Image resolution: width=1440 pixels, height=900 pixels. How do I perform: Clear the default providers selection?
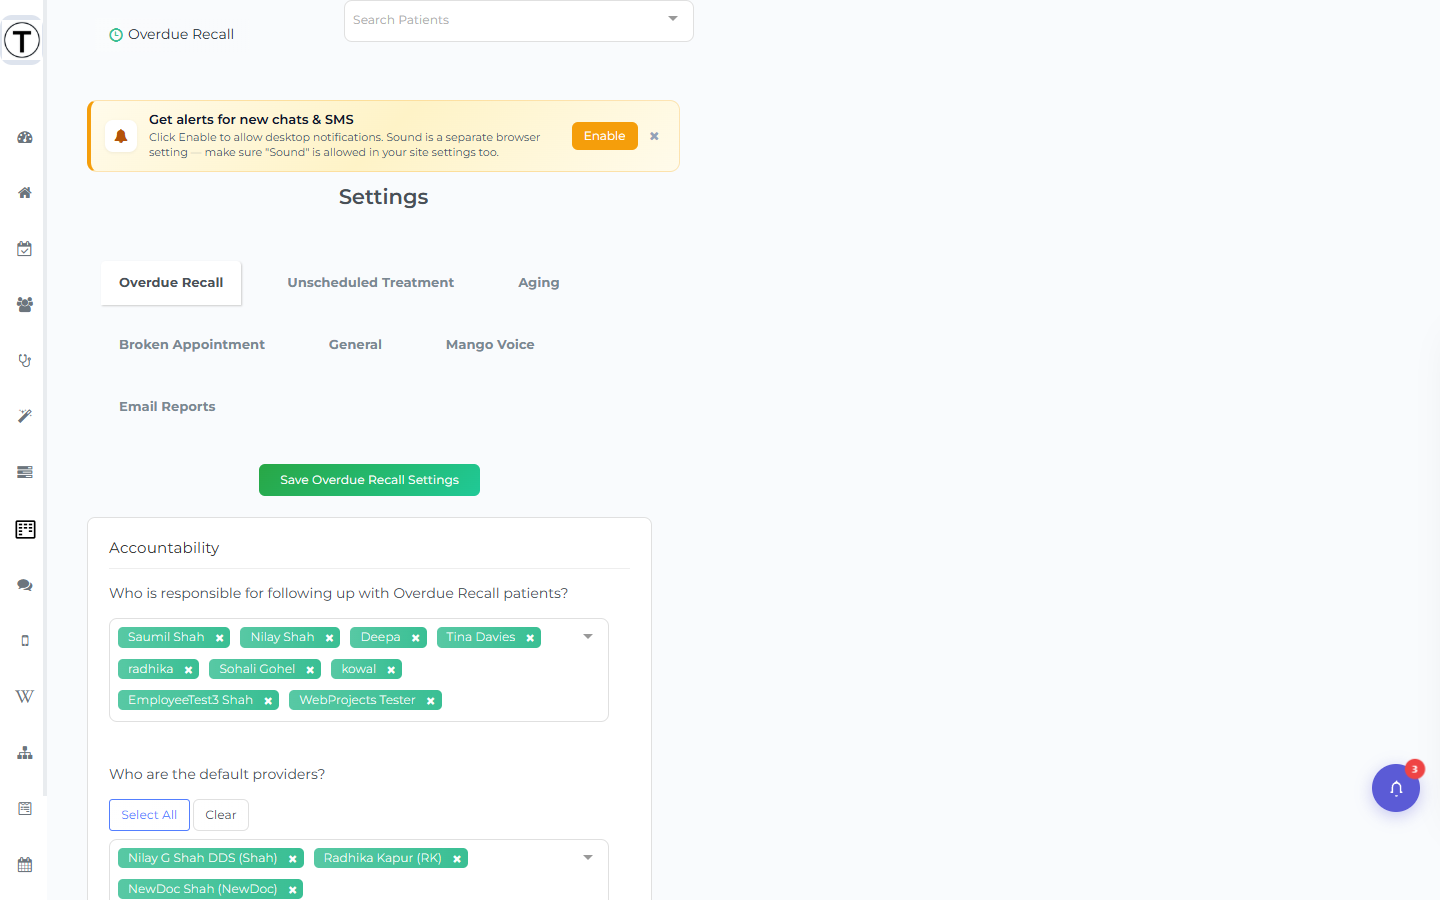coord(221,815)
